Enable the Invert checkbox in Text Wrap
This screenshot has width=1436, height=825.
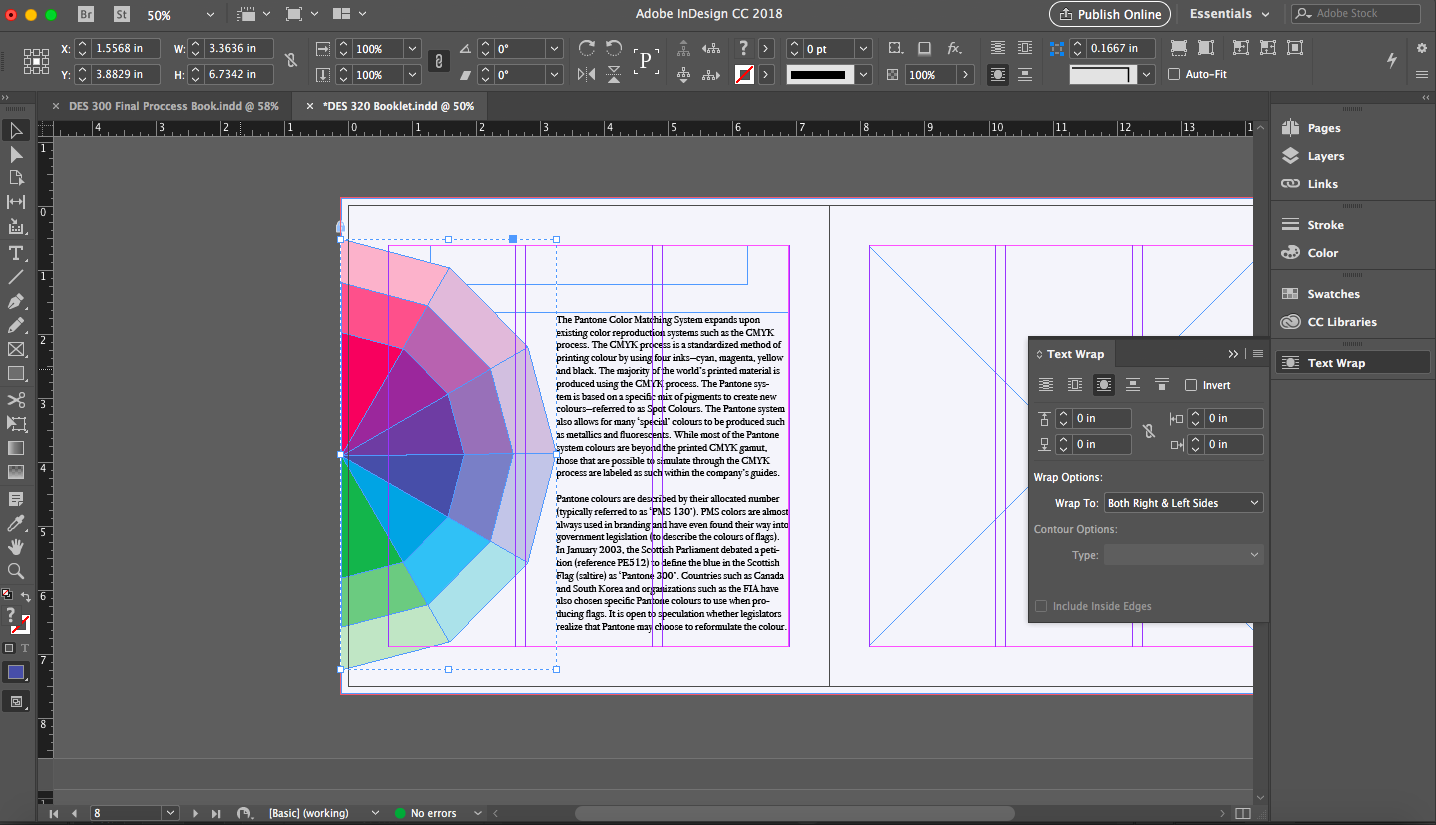1190,385
